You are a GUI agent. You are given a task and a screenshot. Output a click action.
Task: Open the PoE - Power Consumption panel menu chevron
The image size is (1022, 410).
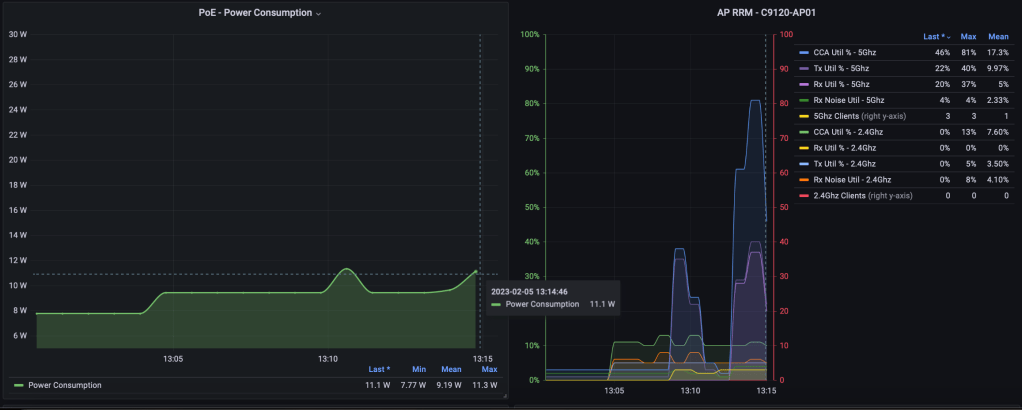coord(318,13)
